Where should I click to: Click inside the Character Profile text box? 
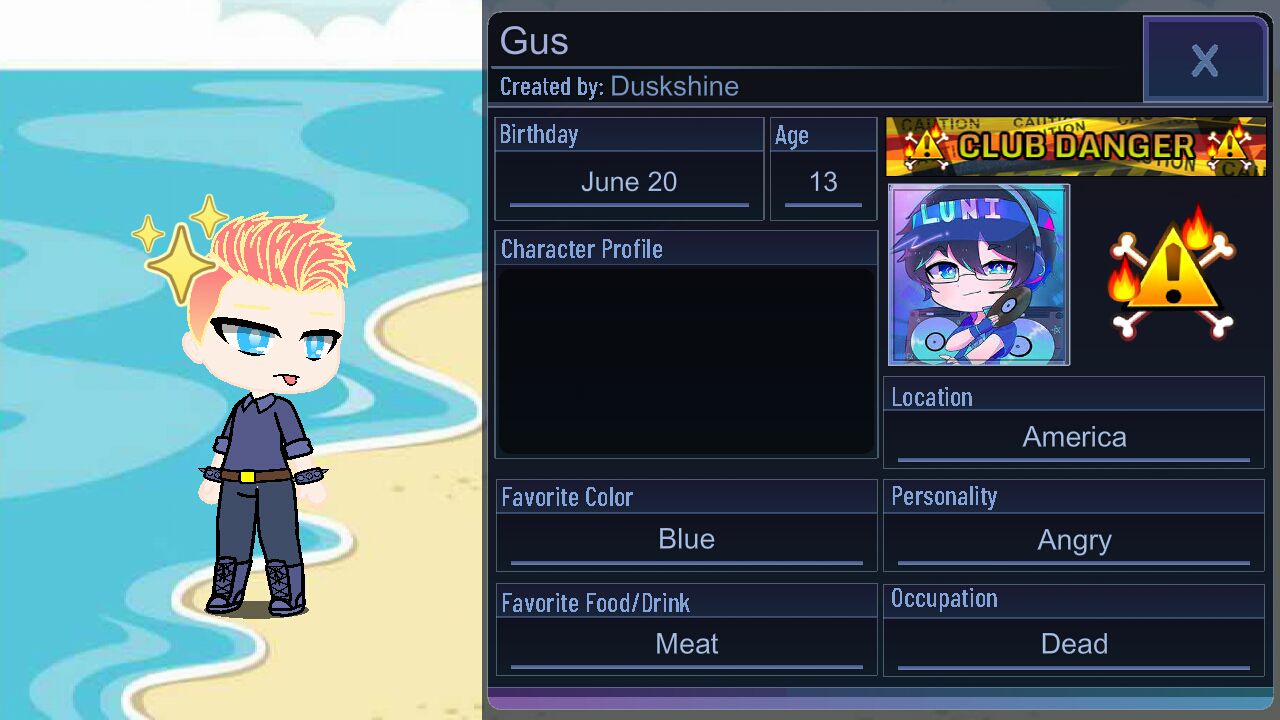(686, 360)
